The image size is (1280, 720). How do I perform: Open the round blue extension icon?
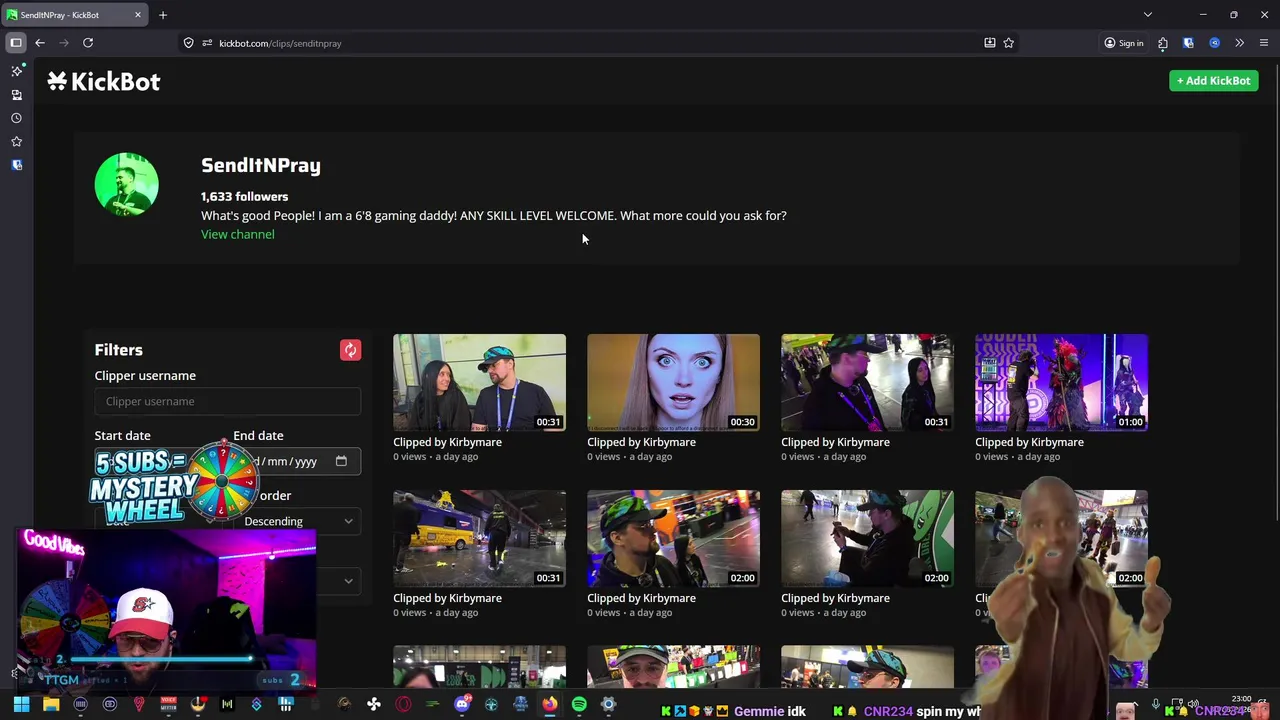coord(1214,43)
